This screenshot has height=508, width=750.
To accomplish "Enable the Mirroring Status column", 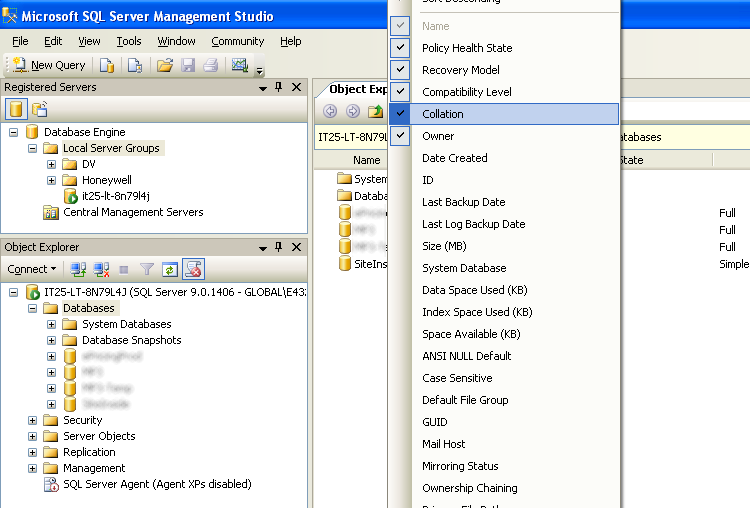I will [504, 466].
